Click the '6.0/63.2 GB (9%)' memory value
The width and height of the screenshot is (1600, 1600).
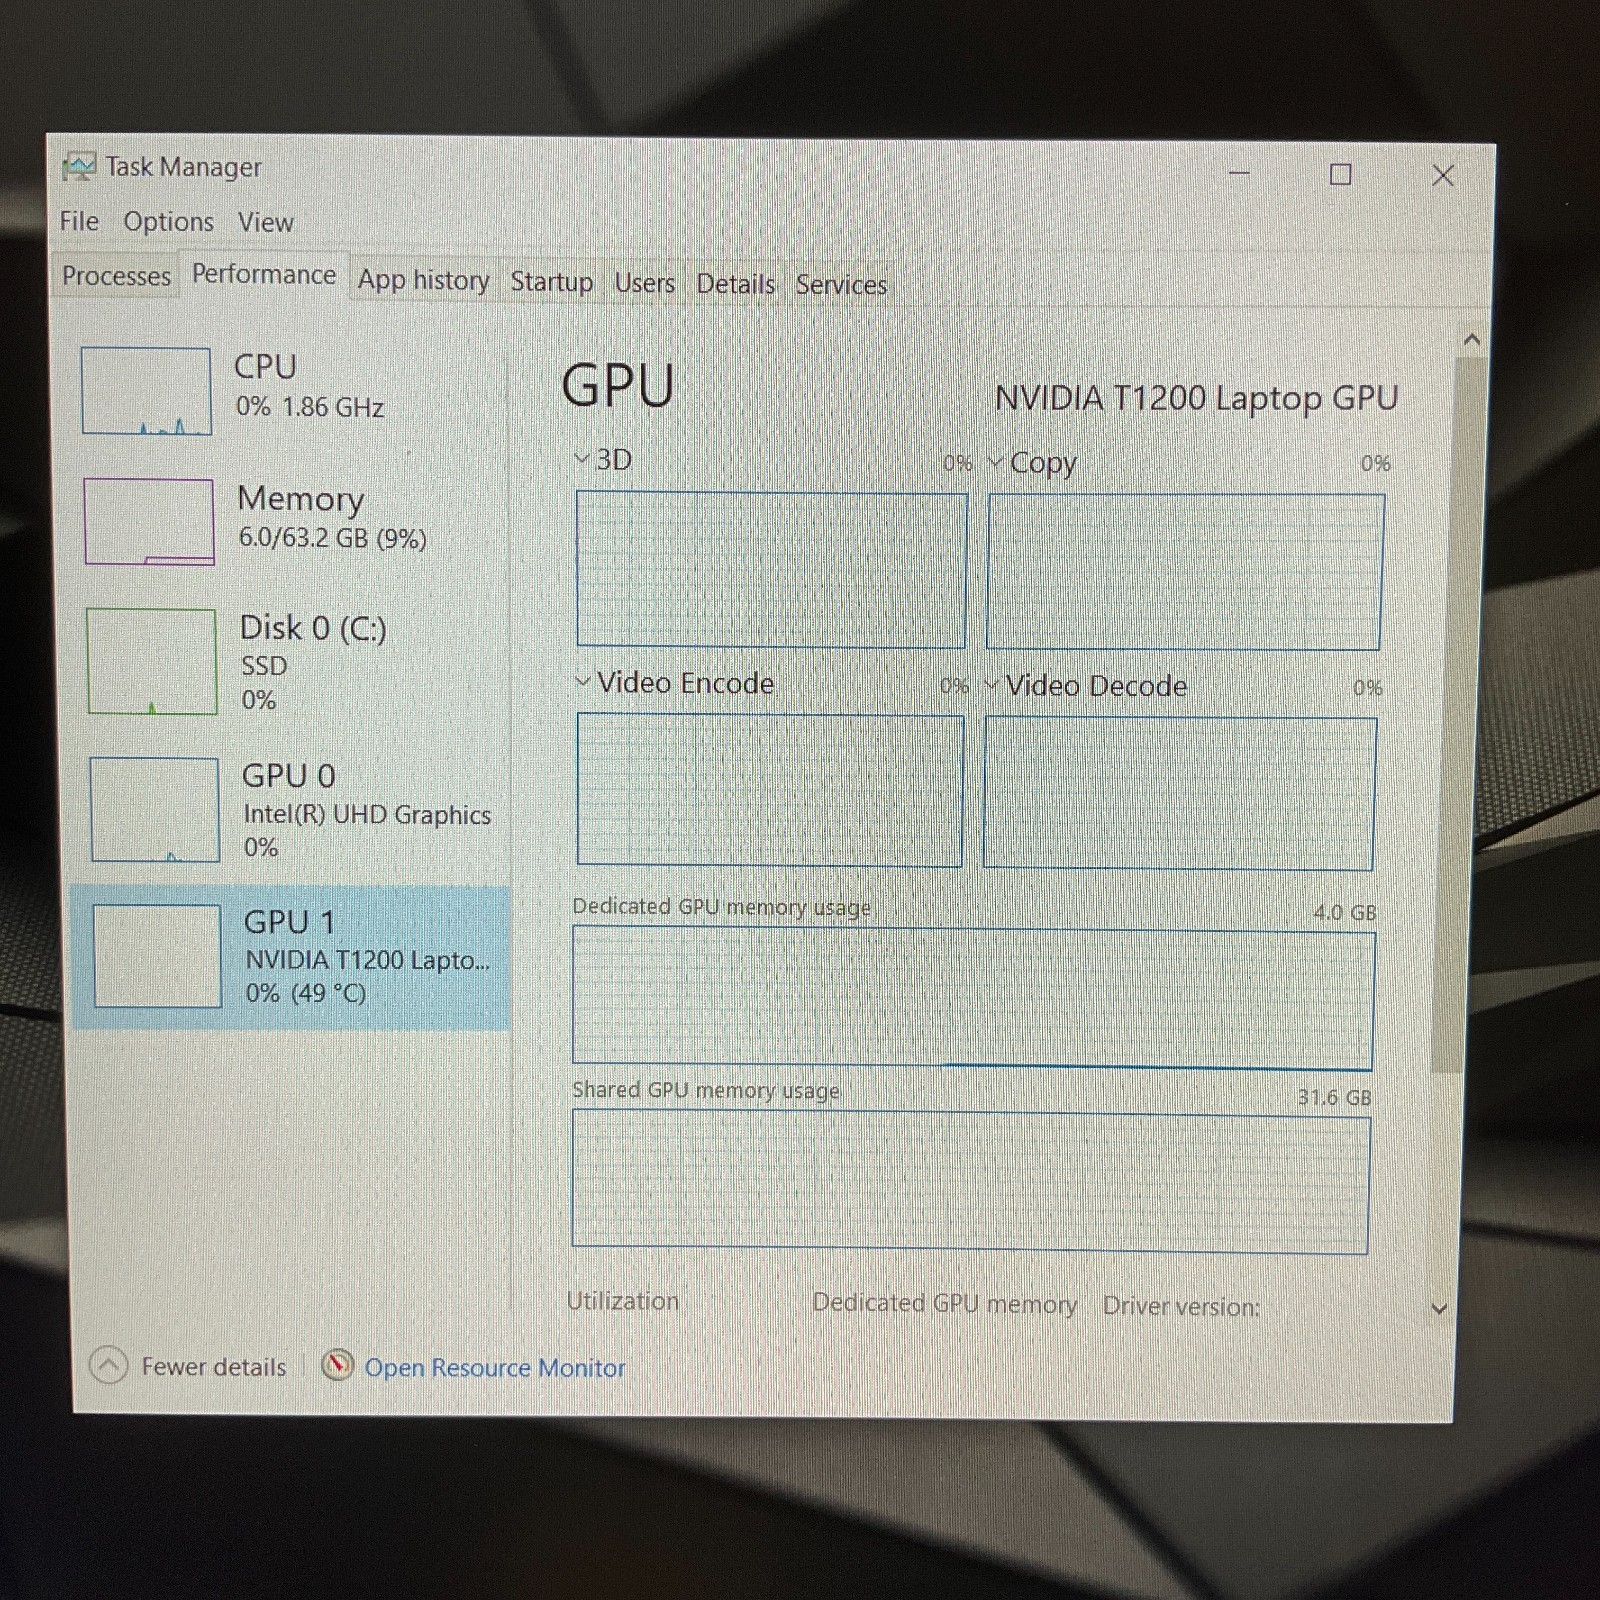click(332, 538)
